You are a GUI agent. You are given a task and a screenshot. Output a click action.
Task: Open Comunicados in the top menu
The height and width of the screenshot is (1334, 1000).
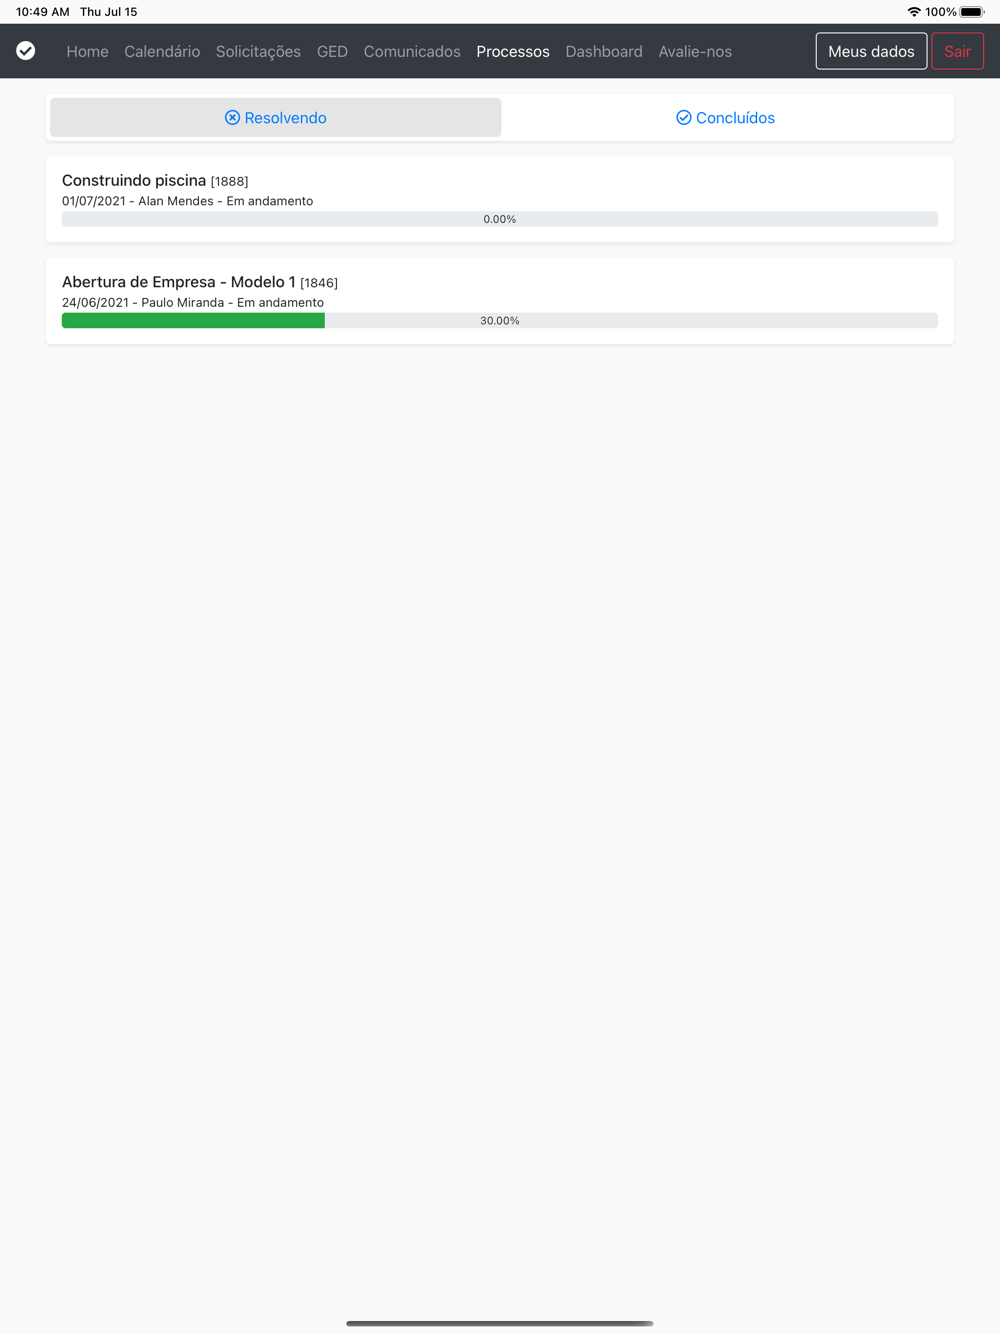tap(412, 51)
